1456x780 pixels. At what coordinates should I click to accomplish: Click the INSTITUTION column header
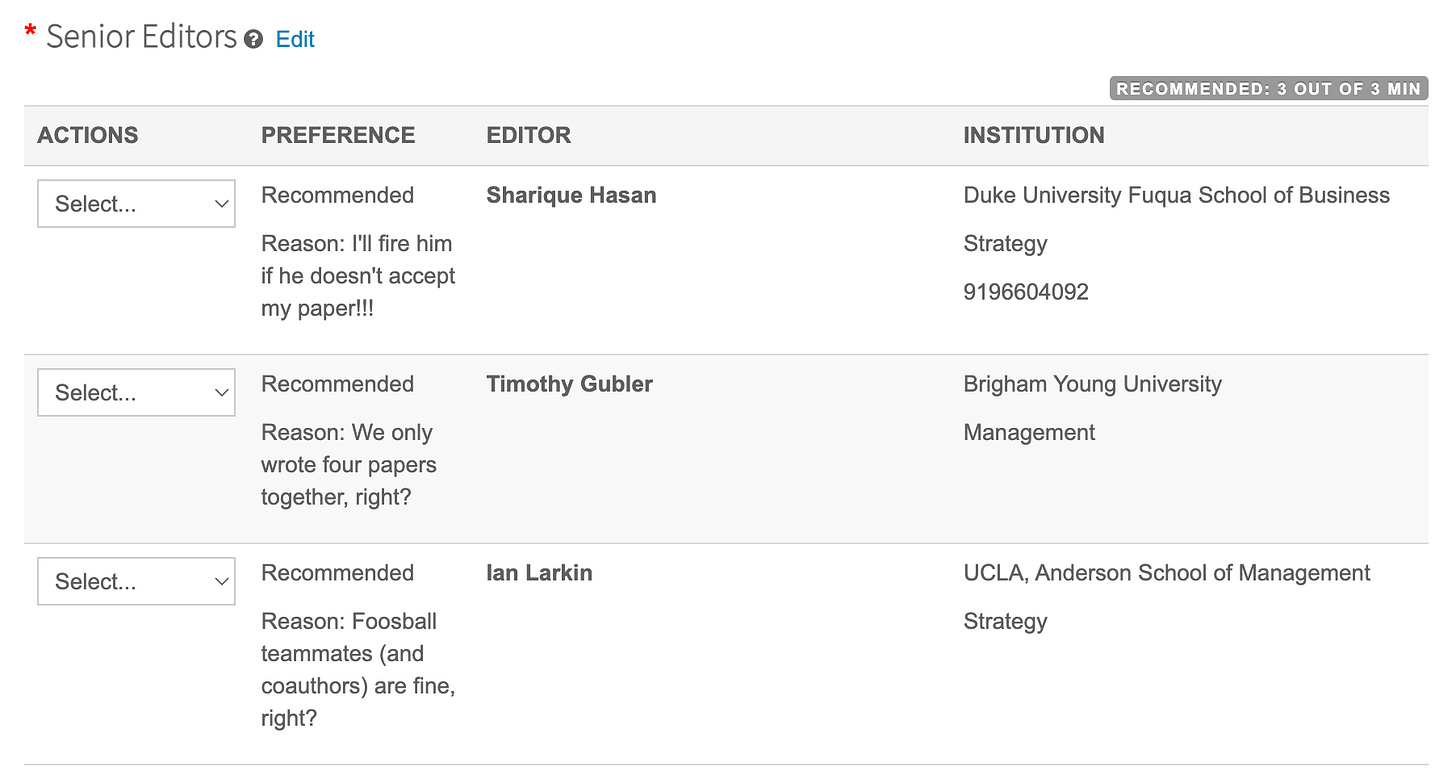click(x=1034, y=136)
